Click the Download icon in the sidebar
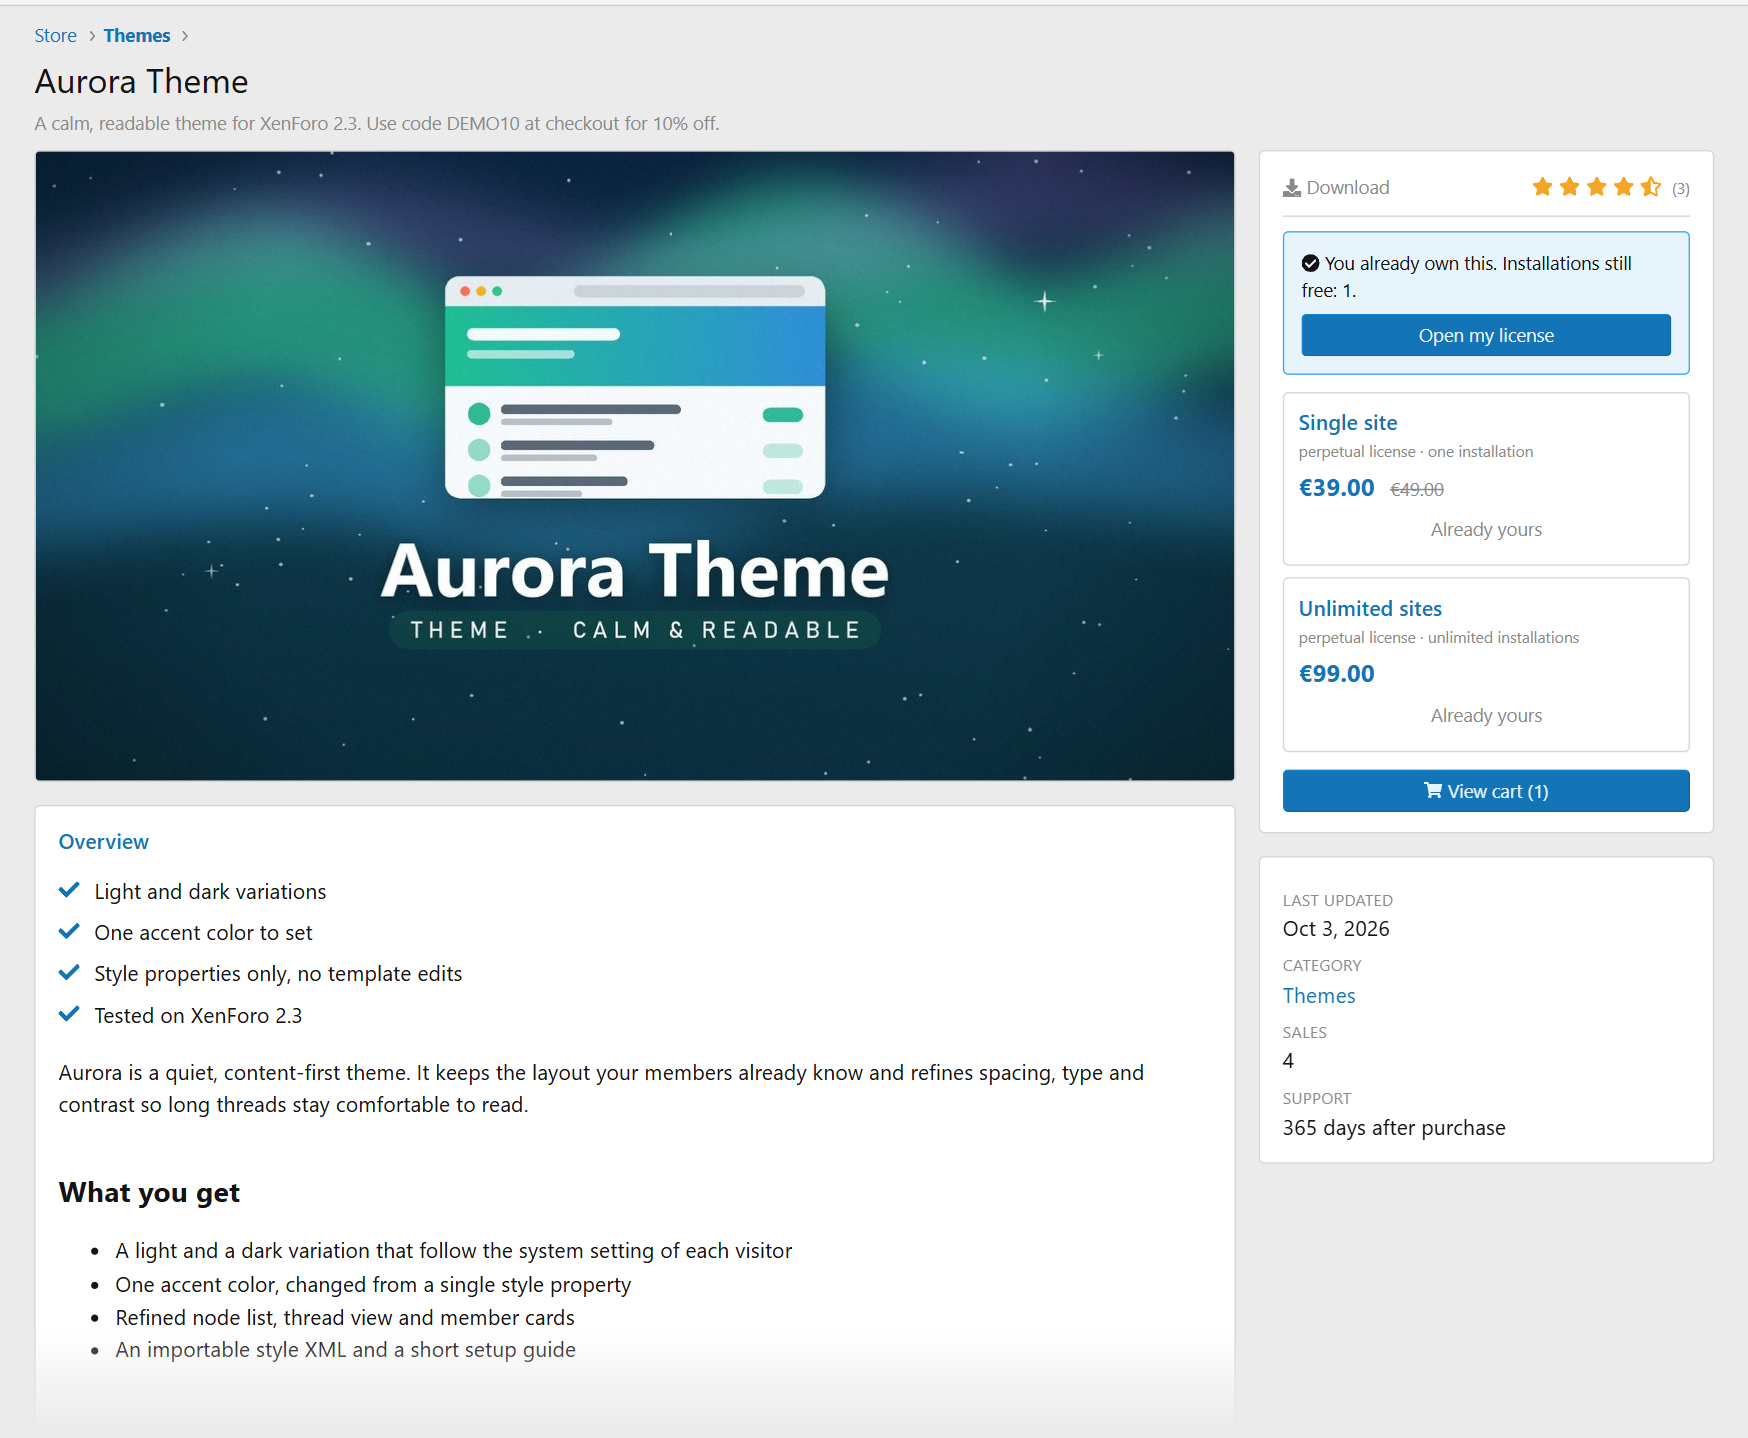Image resolution: width=1748 pixels, height=1438 pixels. click(x=1292, y=188)
